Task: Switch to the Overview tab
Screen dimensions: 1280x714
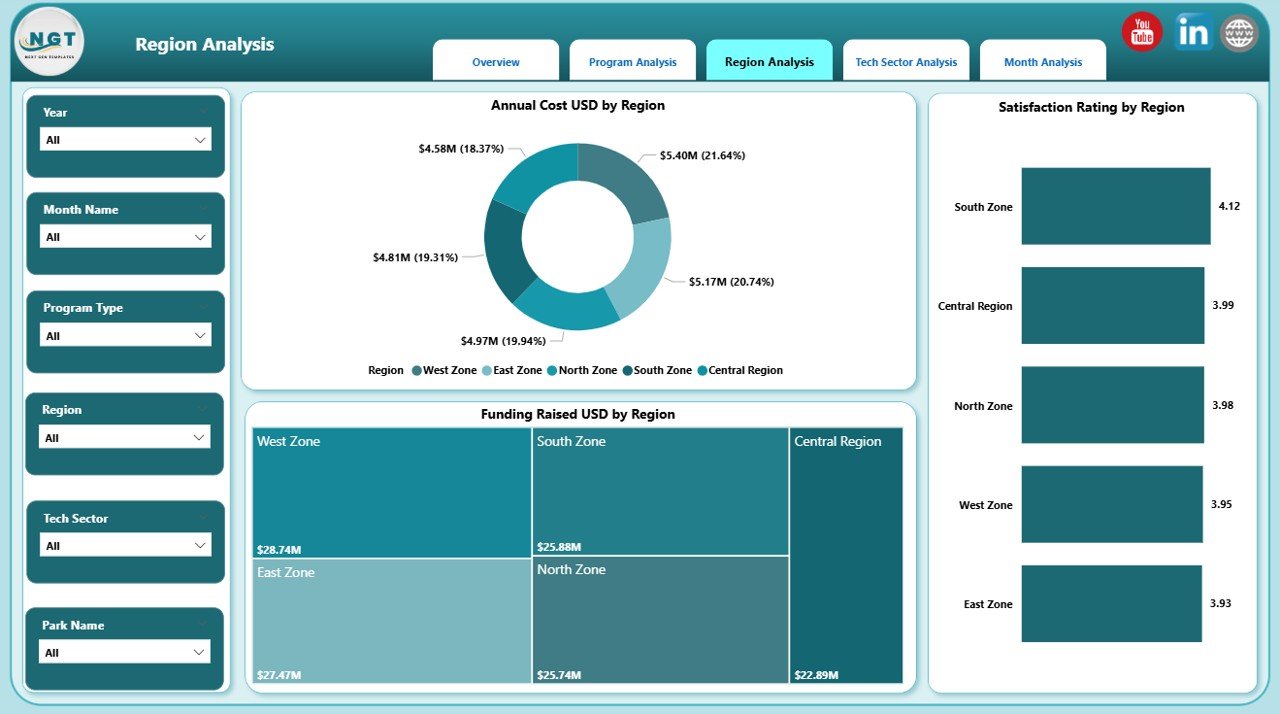Action: 496,61
